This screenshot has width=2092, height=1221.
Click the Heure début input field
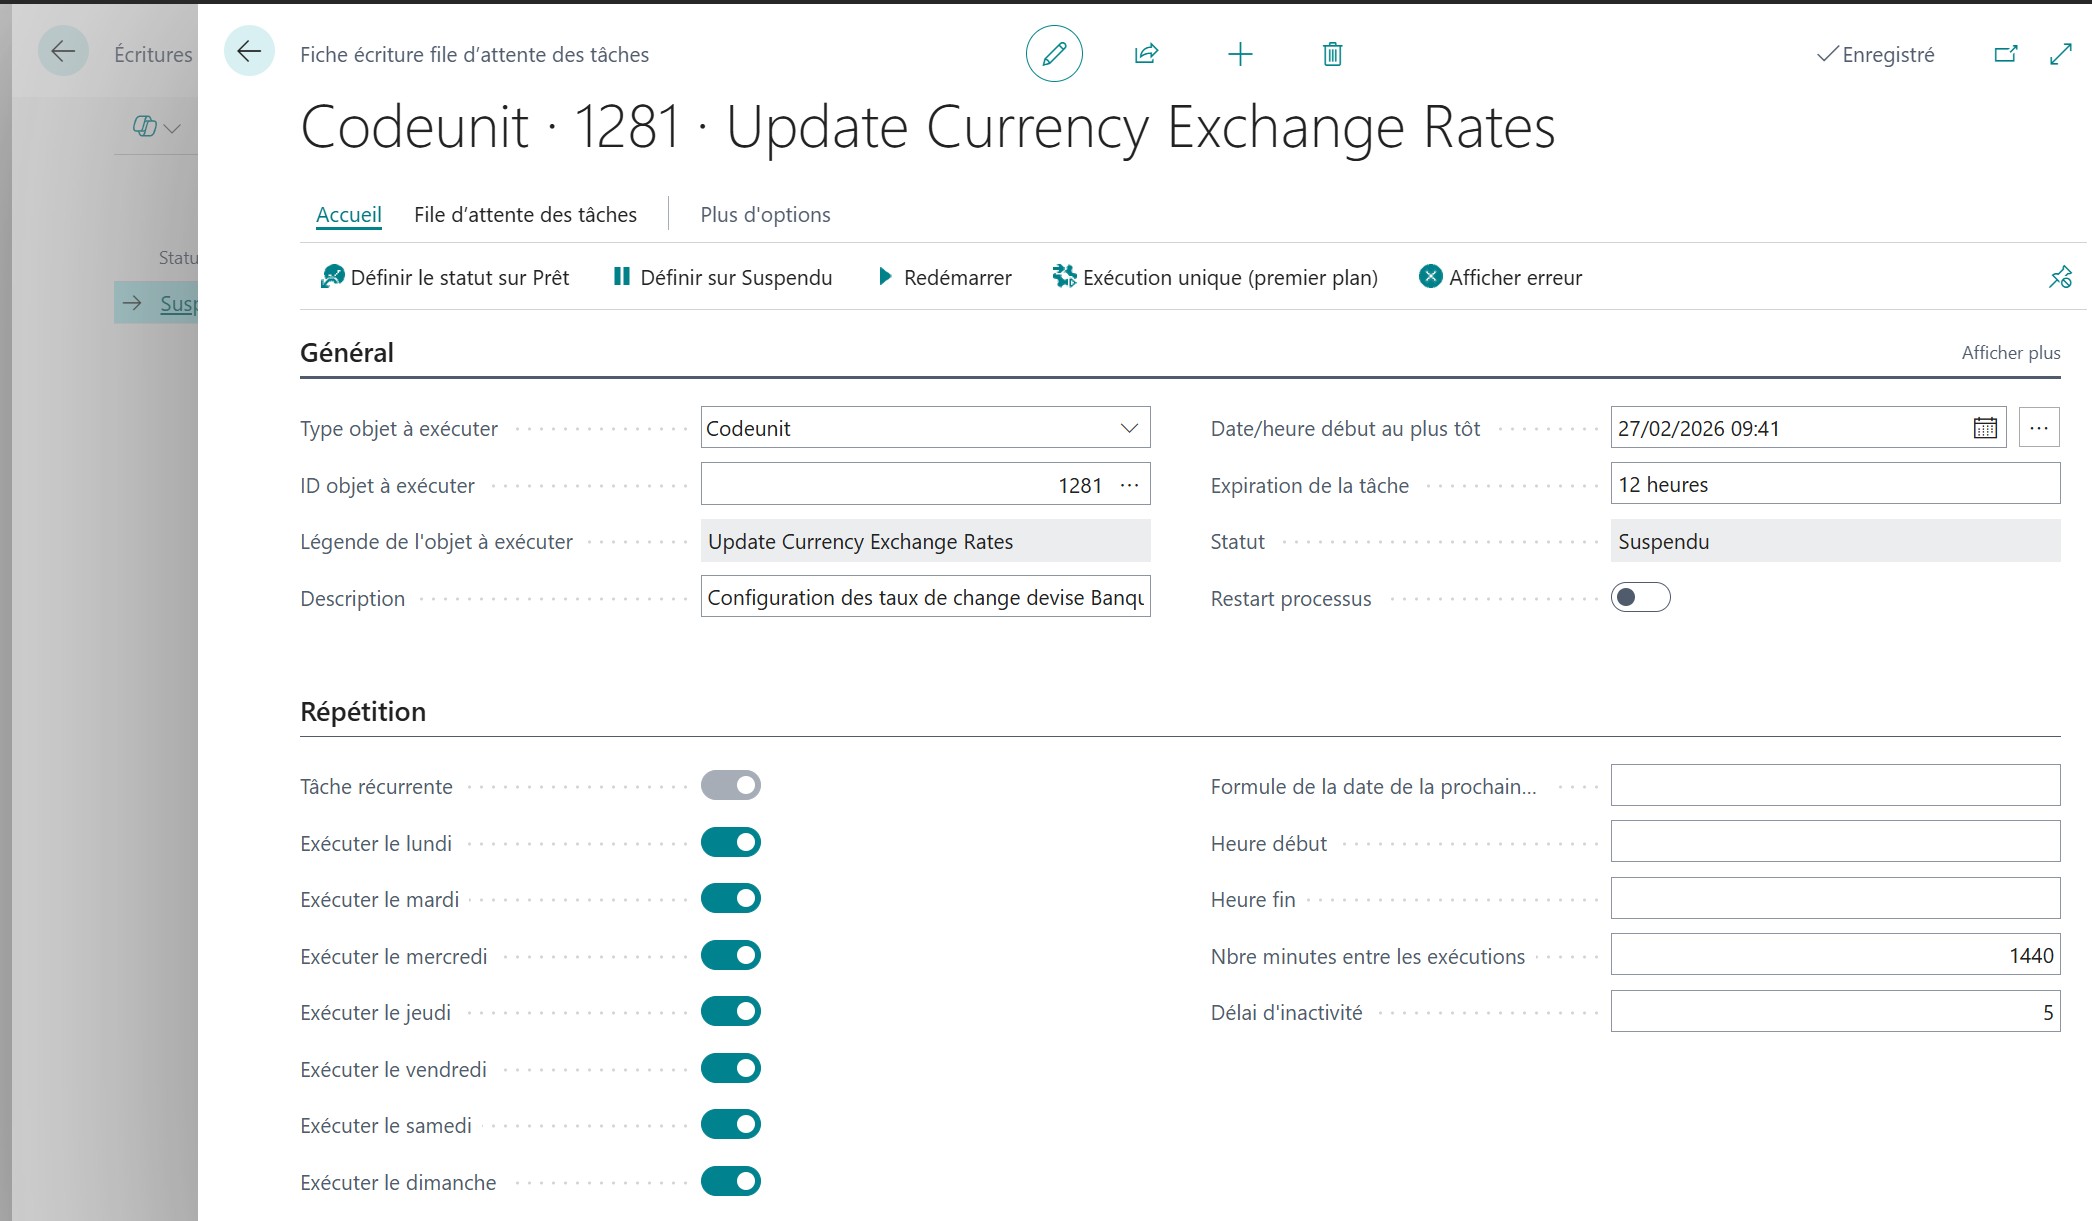pyautogui.click(x=1835, y=841)
